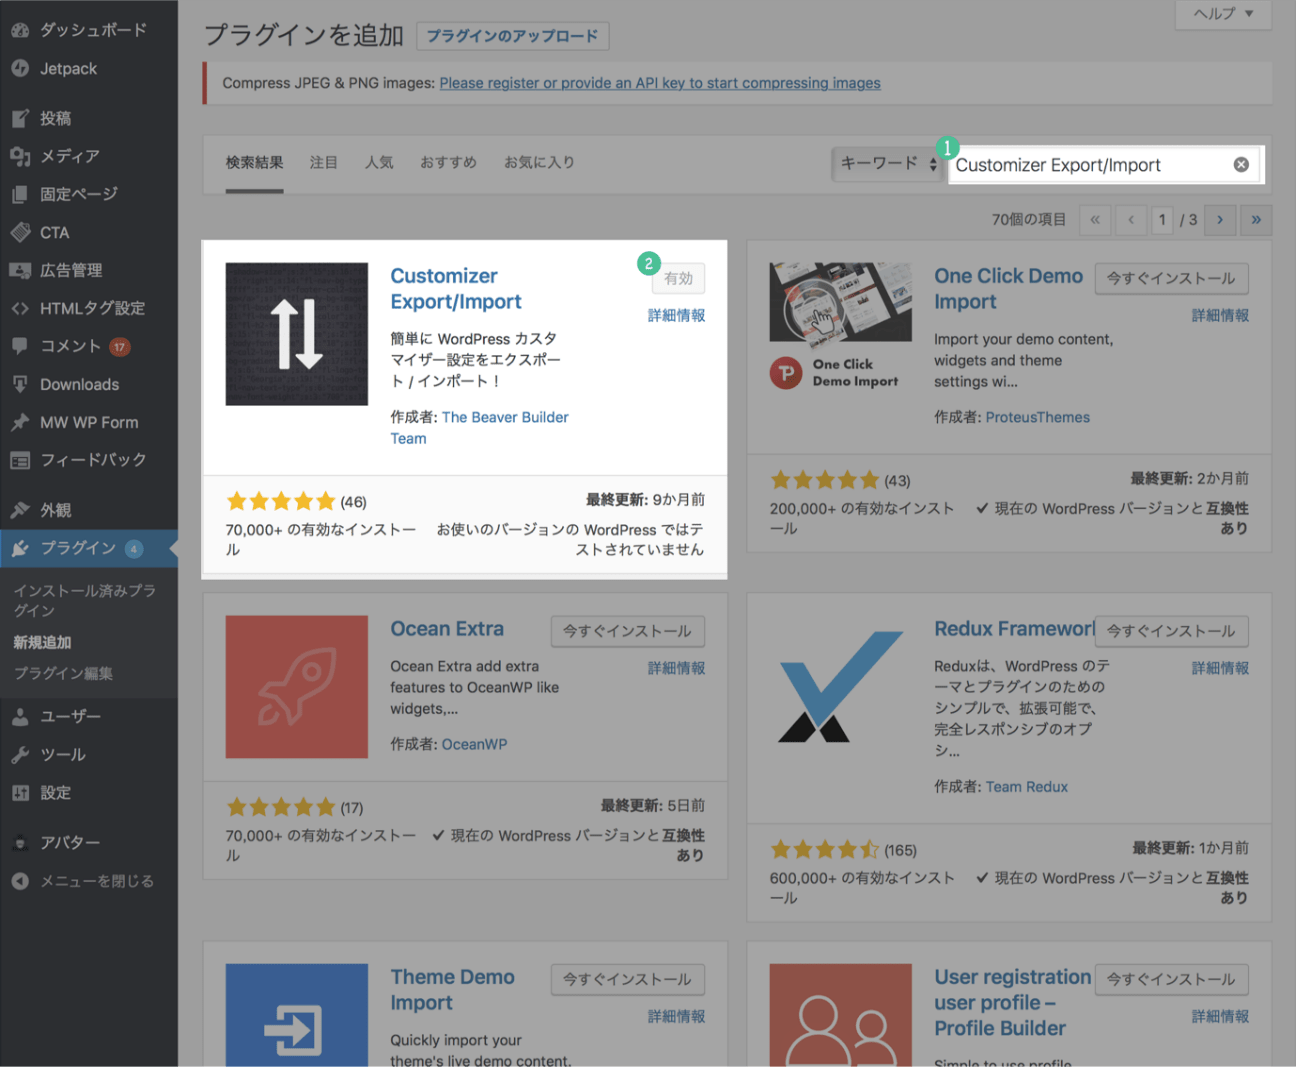
Task: Install User registration Profile Builder now
Action: click(1171, 979)
